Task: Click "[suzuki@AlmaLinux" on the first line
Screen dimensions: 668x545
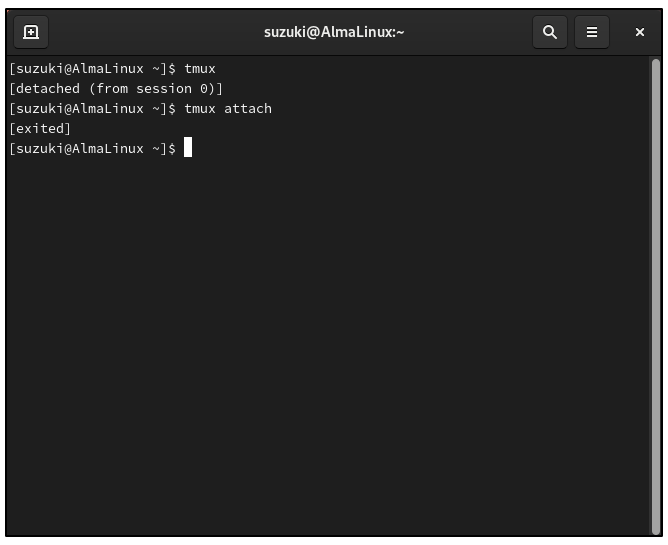Action: click(76, 68)
